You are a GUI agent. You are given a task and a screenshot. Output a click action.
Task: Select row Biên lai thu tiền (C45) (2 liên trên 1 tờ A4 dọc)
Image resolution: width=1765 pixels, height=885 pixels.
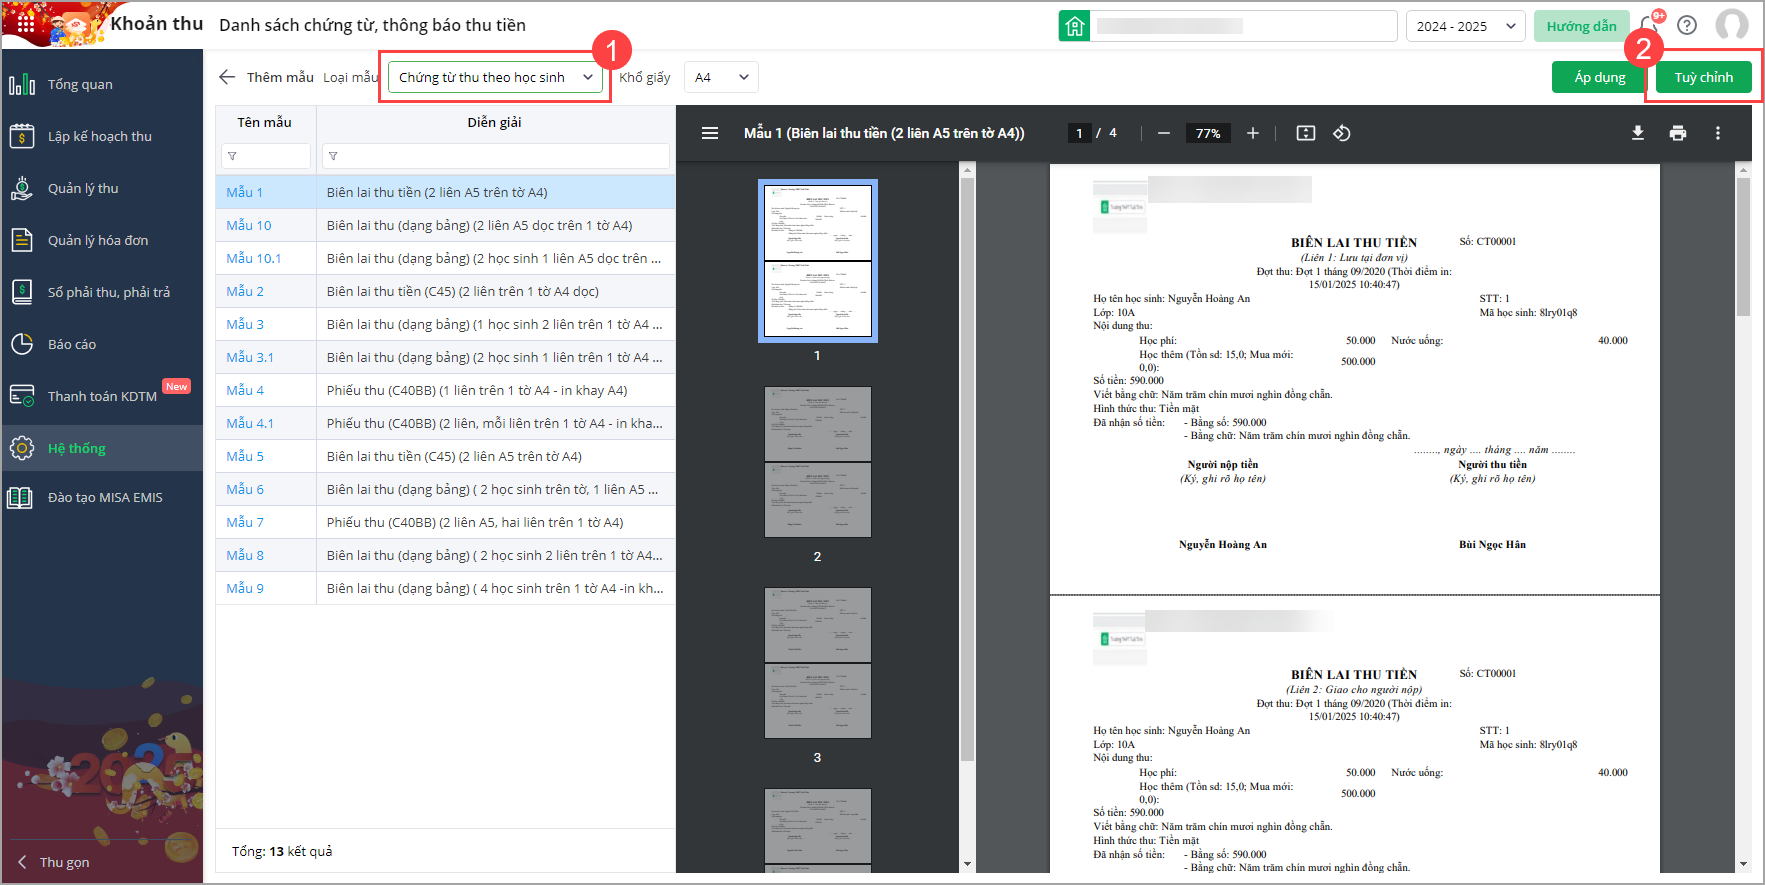(x=445, y=291)
